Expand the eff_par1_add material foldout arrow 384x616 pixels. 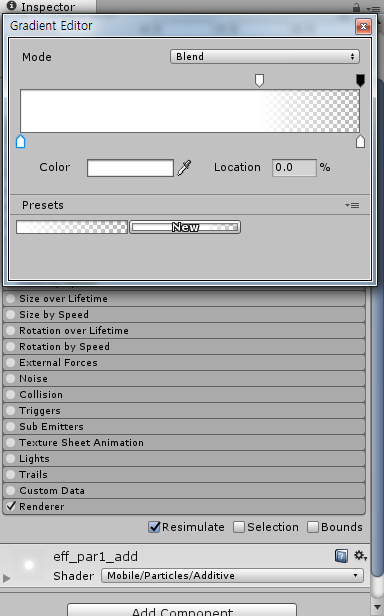pos(6,578)
